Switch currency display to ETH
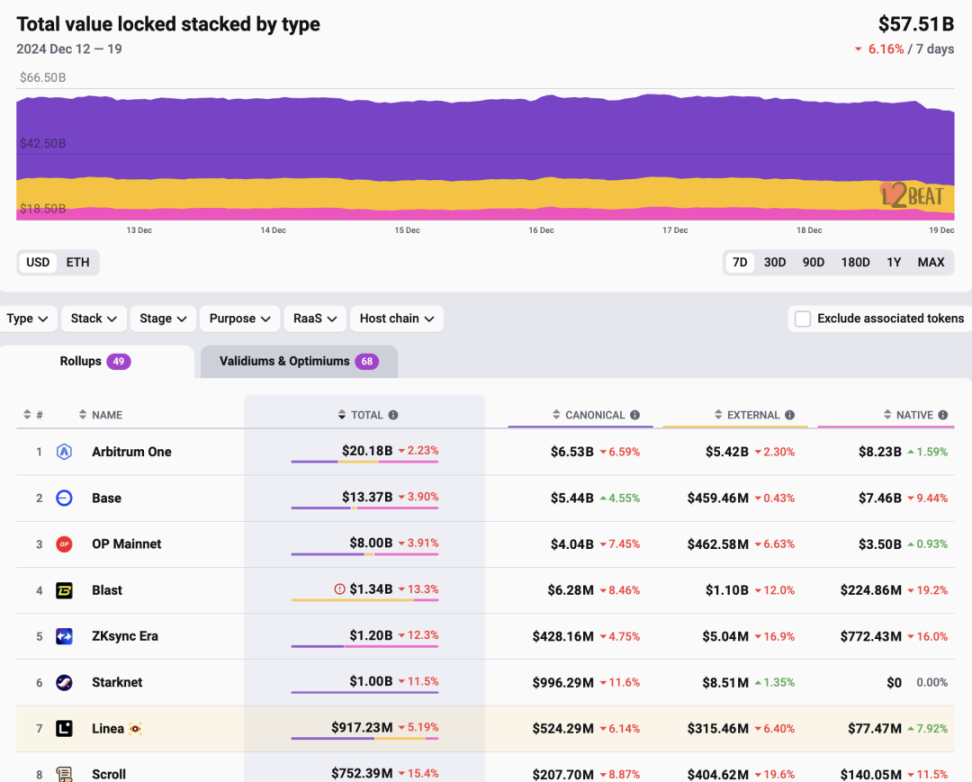 coord(78,263)
